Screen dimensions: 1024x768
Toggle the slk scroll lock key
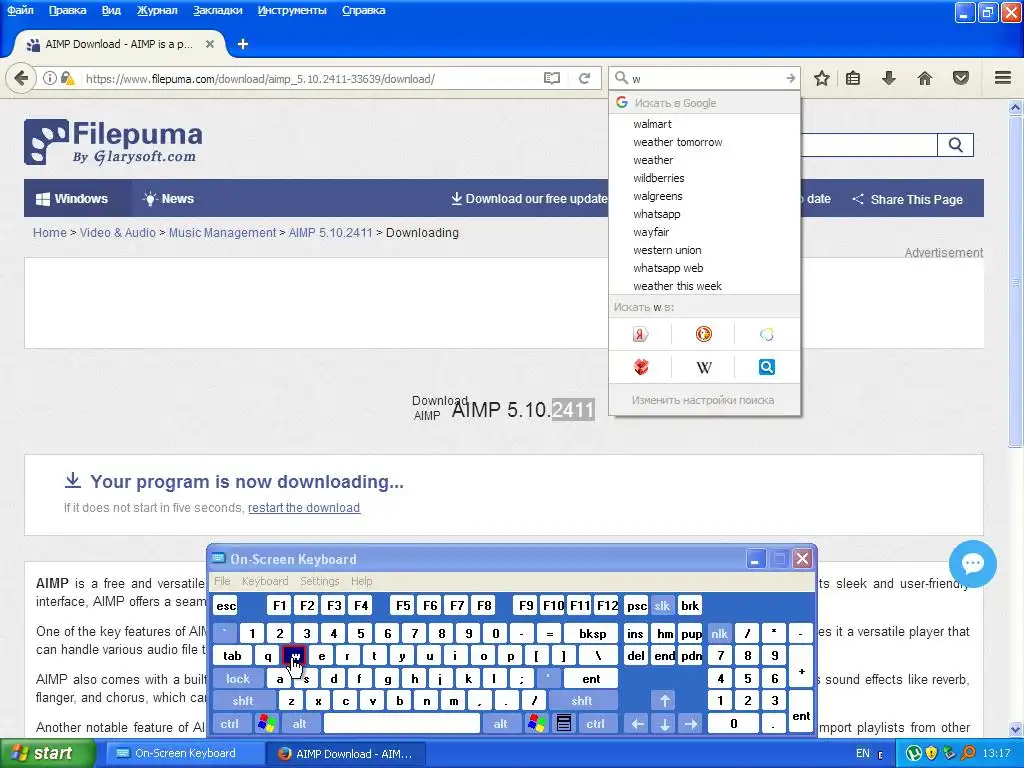[x=662, y=605]
